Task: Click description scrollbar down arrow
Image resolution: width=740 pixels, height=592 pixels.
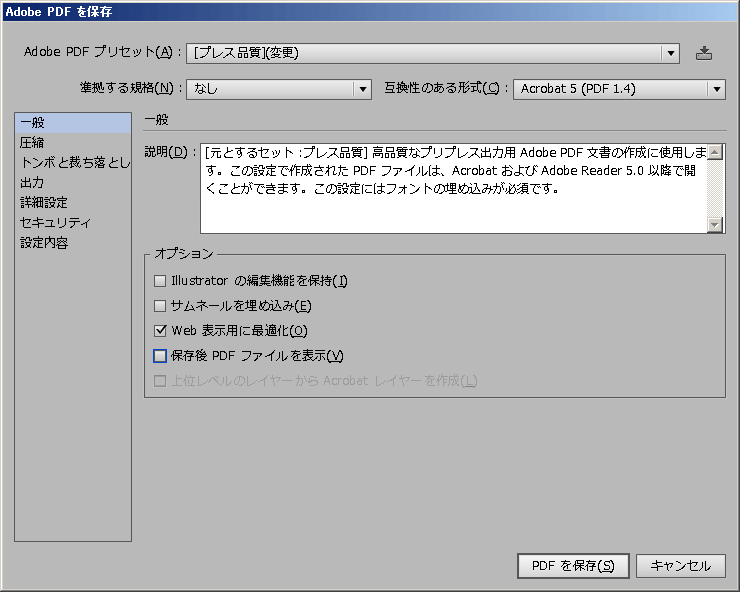Action: (715, 225)
